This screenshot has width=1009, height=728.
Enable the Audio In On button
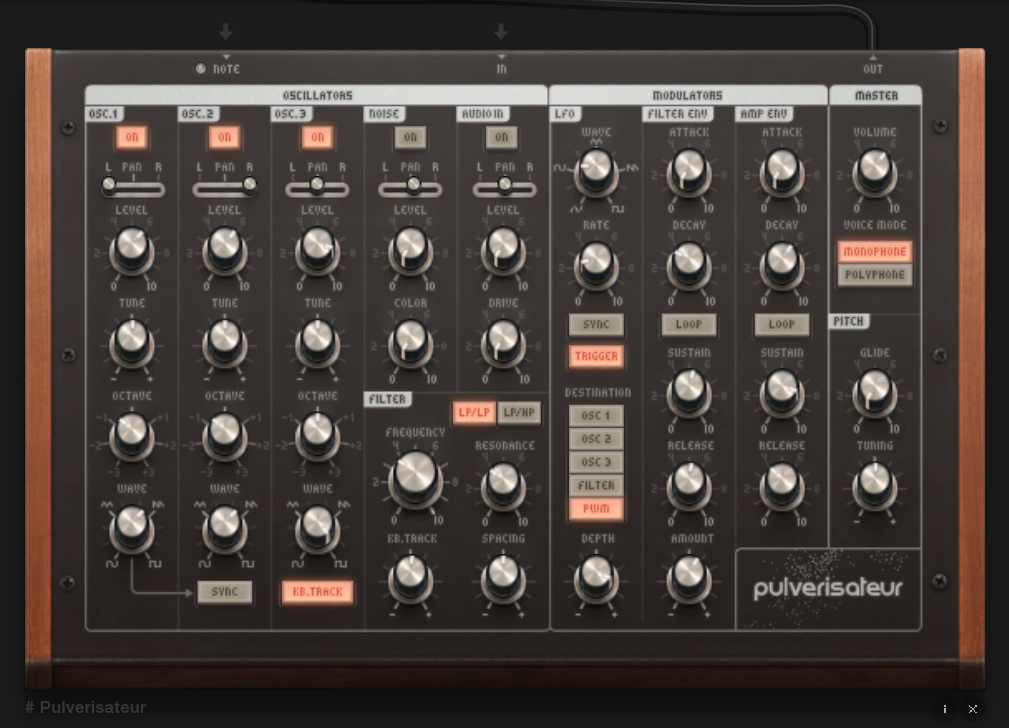coord(502,137)
